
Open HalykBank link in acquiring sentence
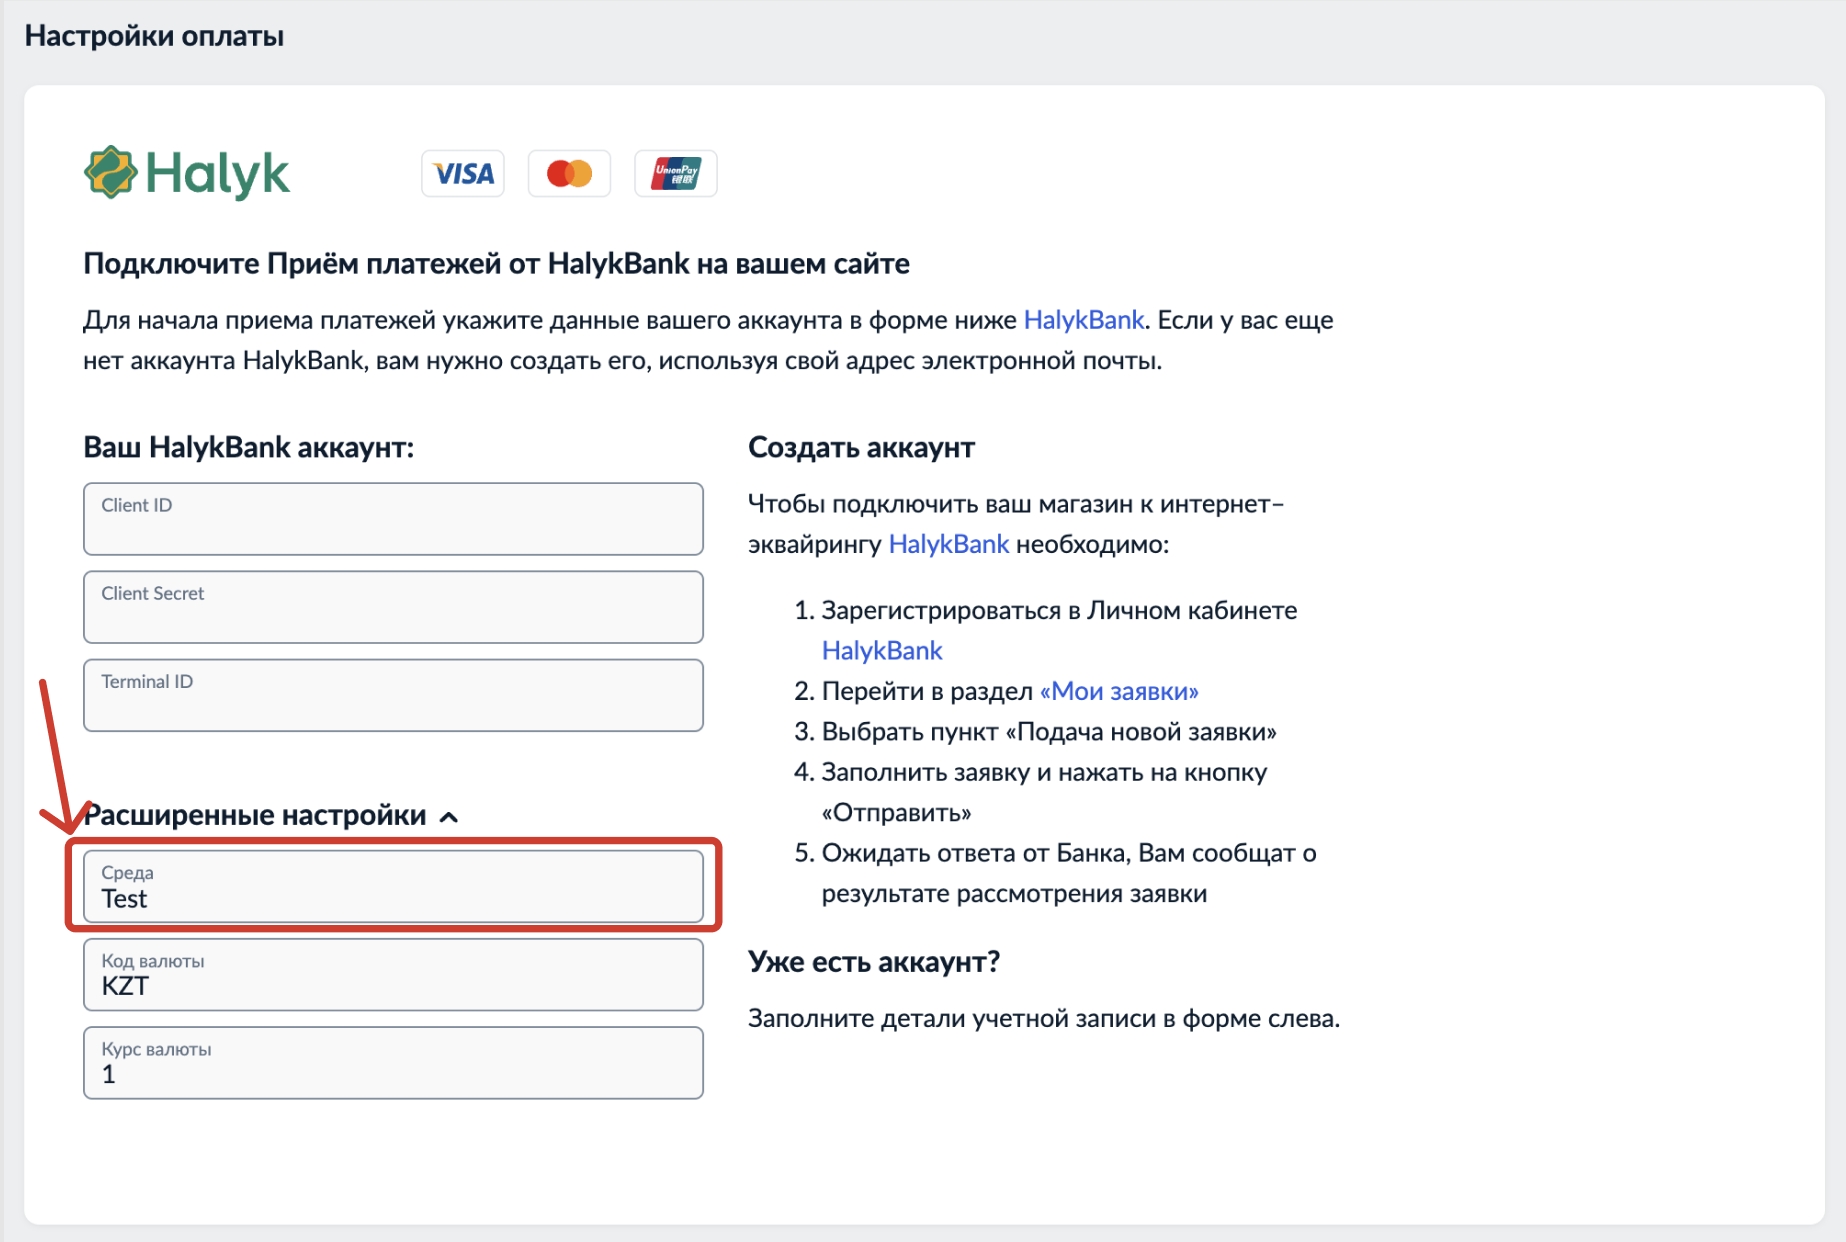click(948, 544)
